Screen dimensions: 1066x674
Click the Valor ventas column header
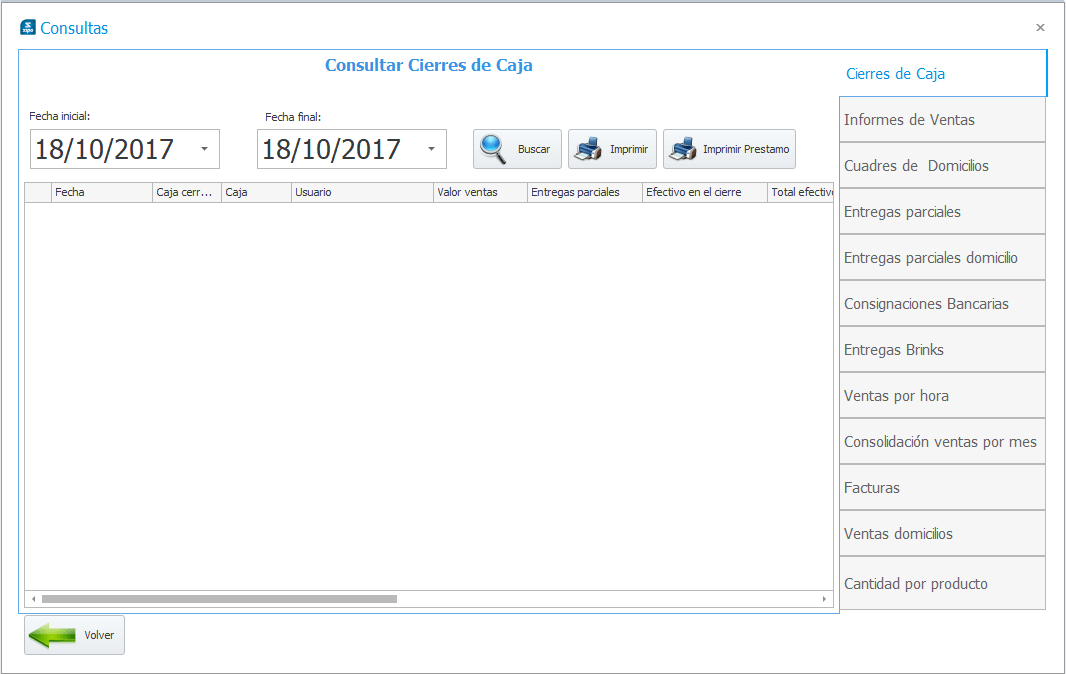[x=480, y=192]
